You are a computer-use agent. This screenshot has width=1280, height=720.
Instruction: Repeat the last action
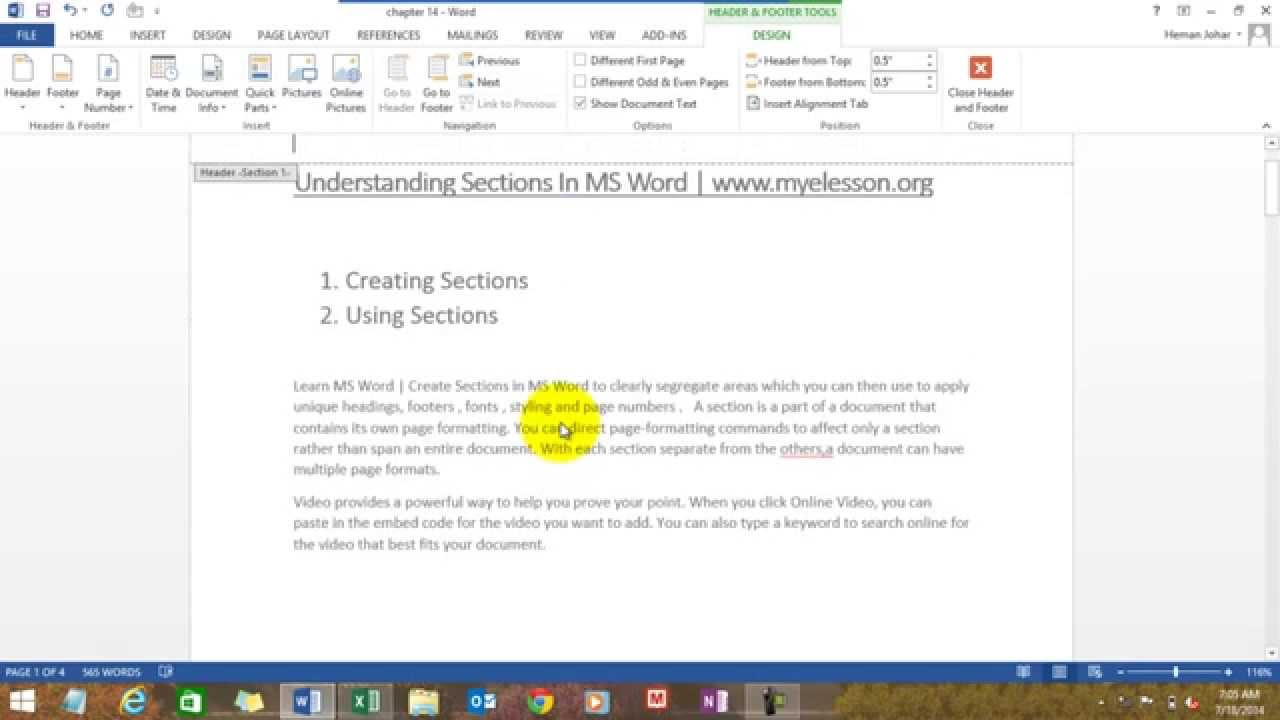click(x=107, y=11)
